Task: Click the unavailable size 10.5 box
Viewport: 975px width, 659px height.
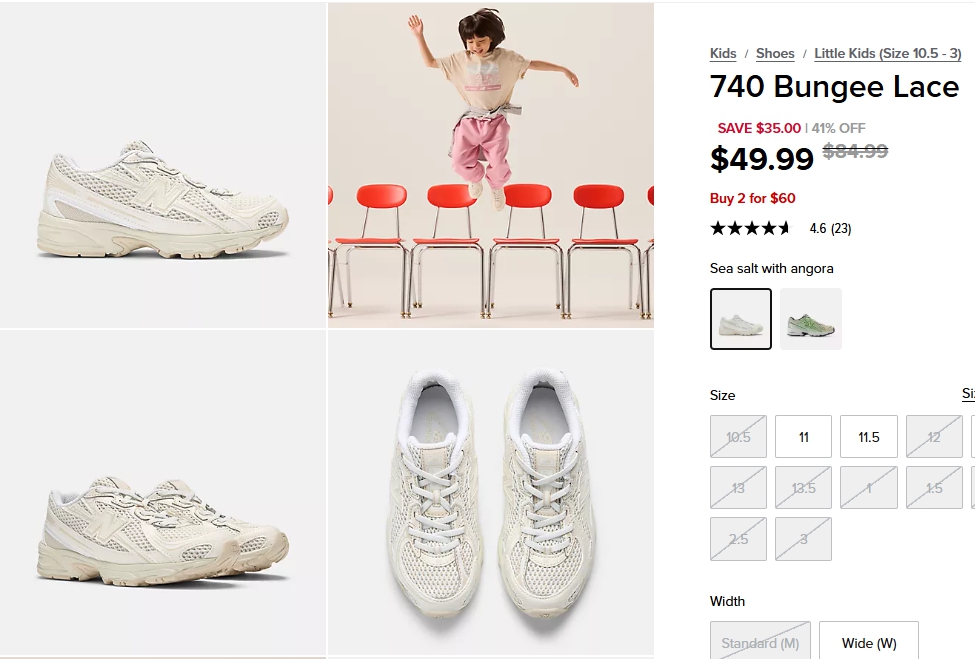Action: (738, 437)
